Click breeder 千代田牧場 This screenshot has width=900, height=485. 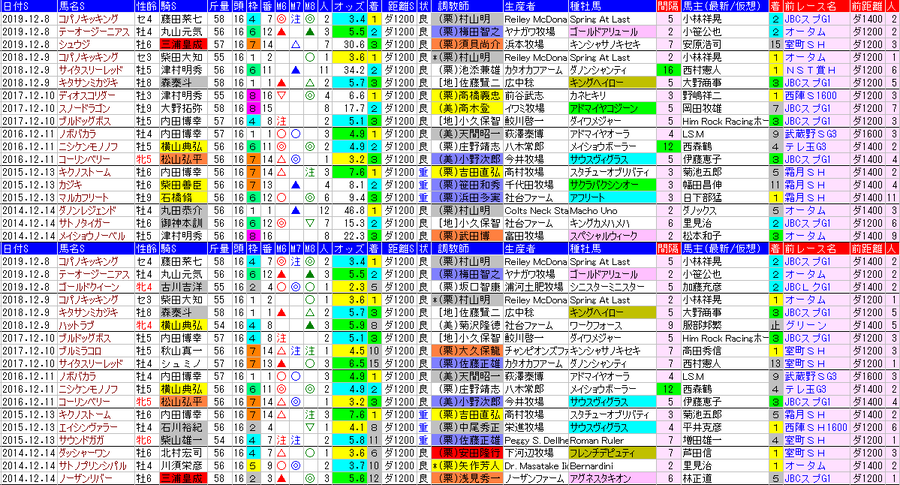(x=529, y=185)
